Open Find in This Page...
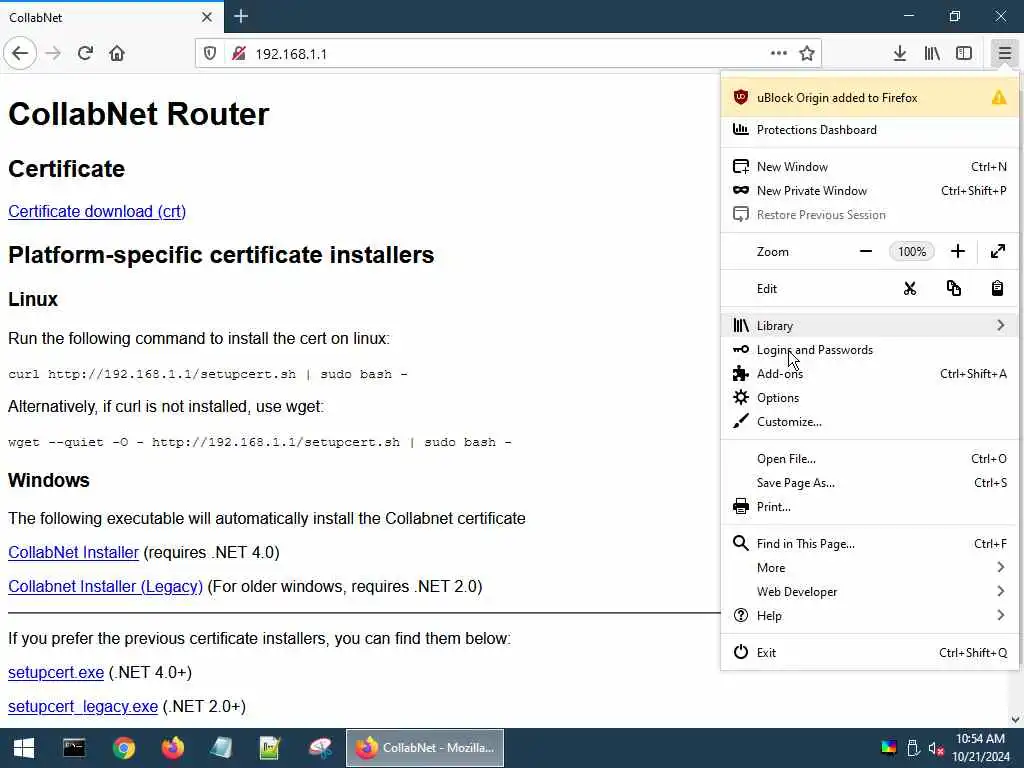Image resolution: width=1024 pixels, height=768 pixels. [870, 543]
